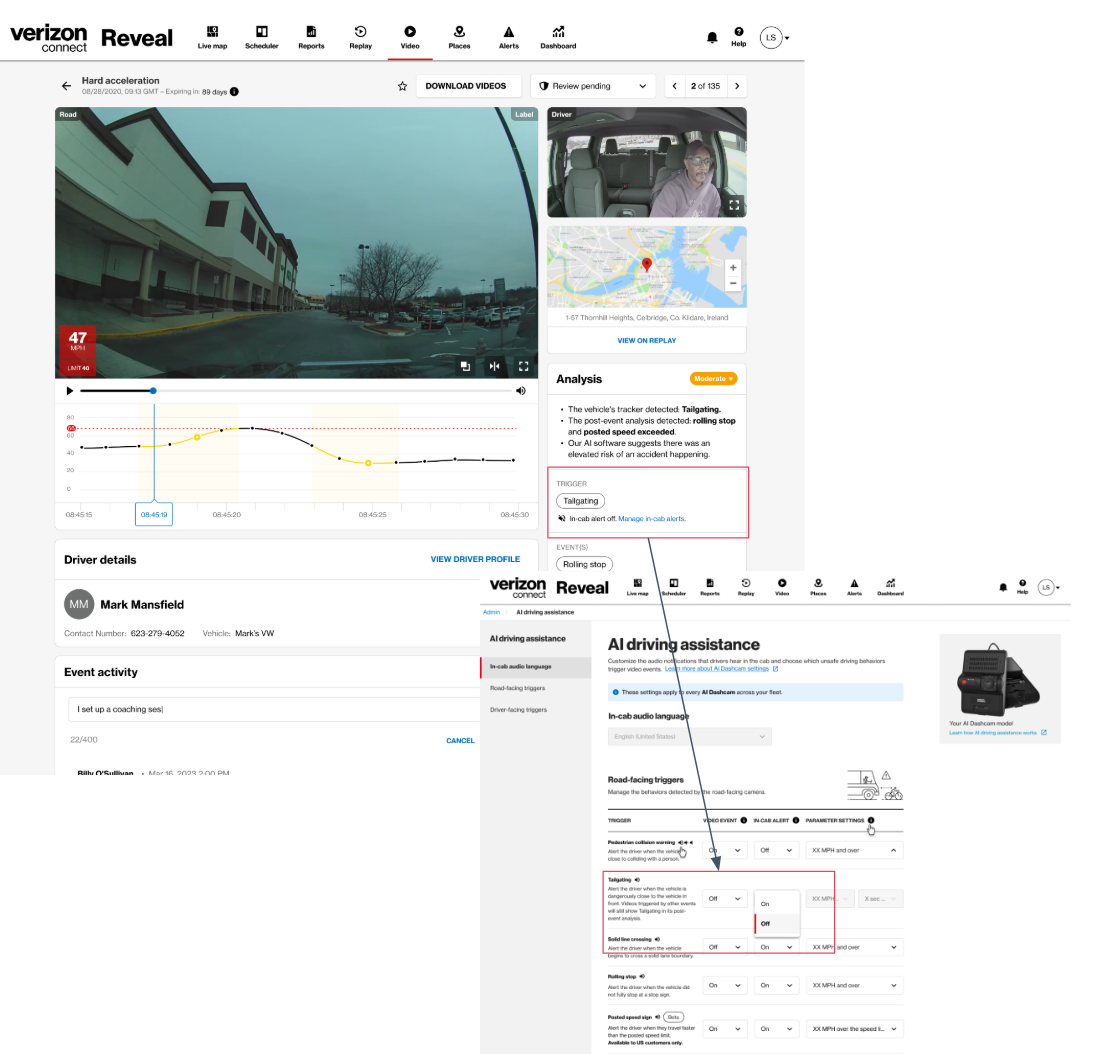Select the Video tab in the video review window
This screenshot has height=1054, width=1108.
410,37
